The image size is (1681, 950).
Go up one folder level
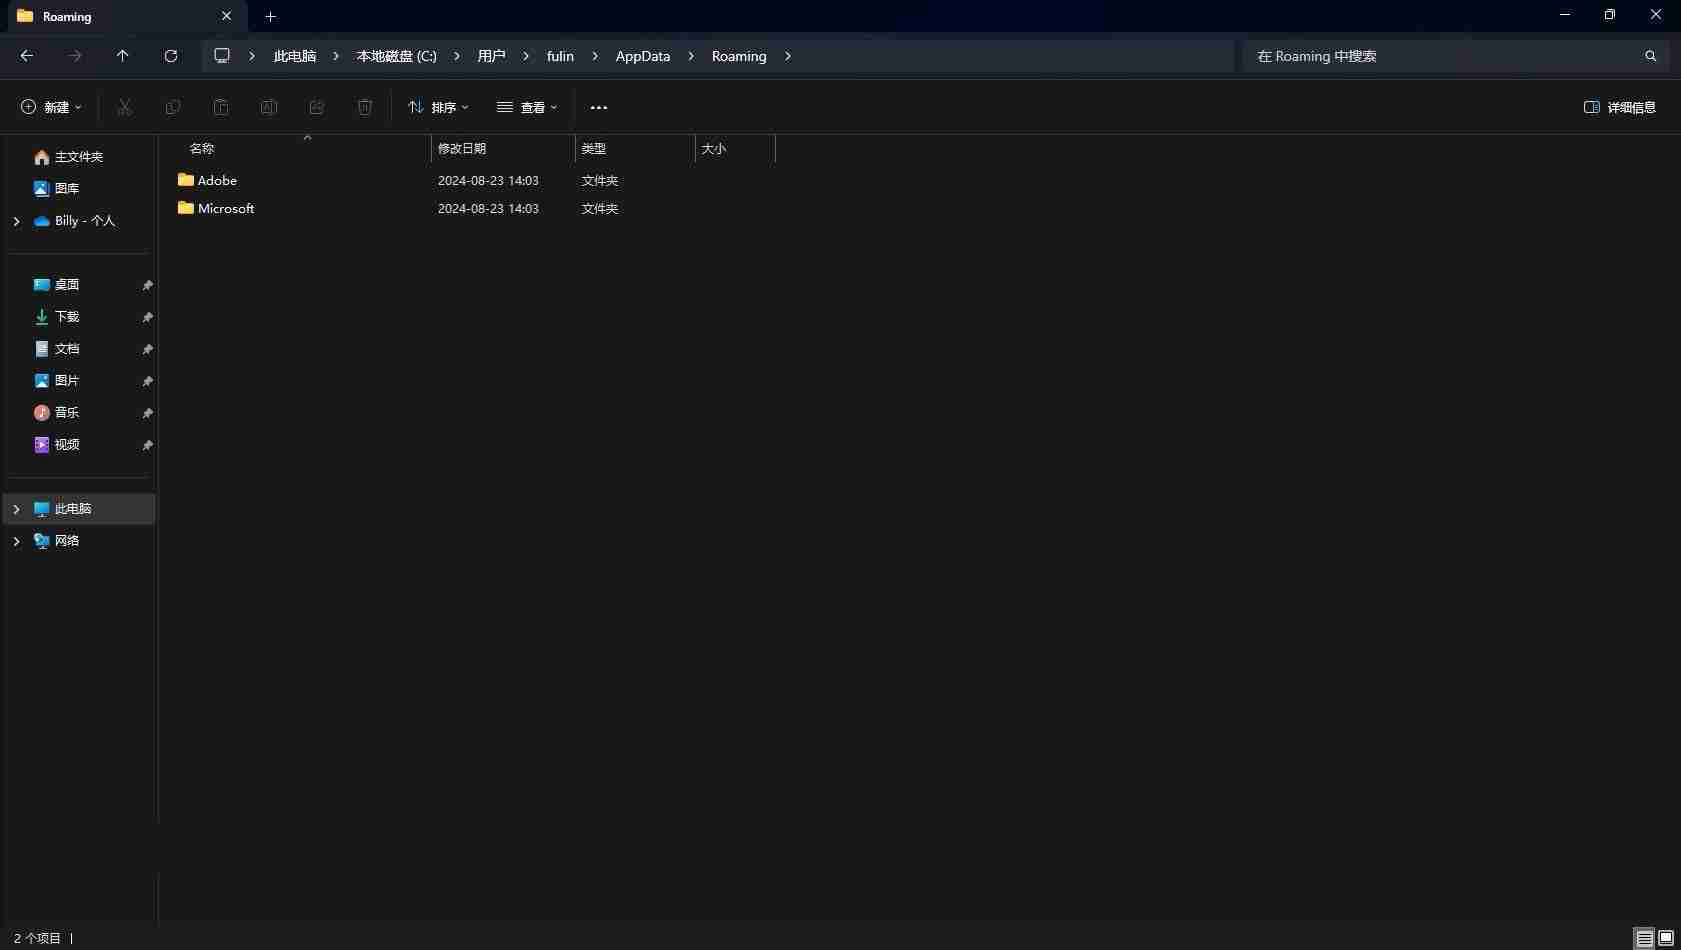pyautogui.click(x=123, y=56)
